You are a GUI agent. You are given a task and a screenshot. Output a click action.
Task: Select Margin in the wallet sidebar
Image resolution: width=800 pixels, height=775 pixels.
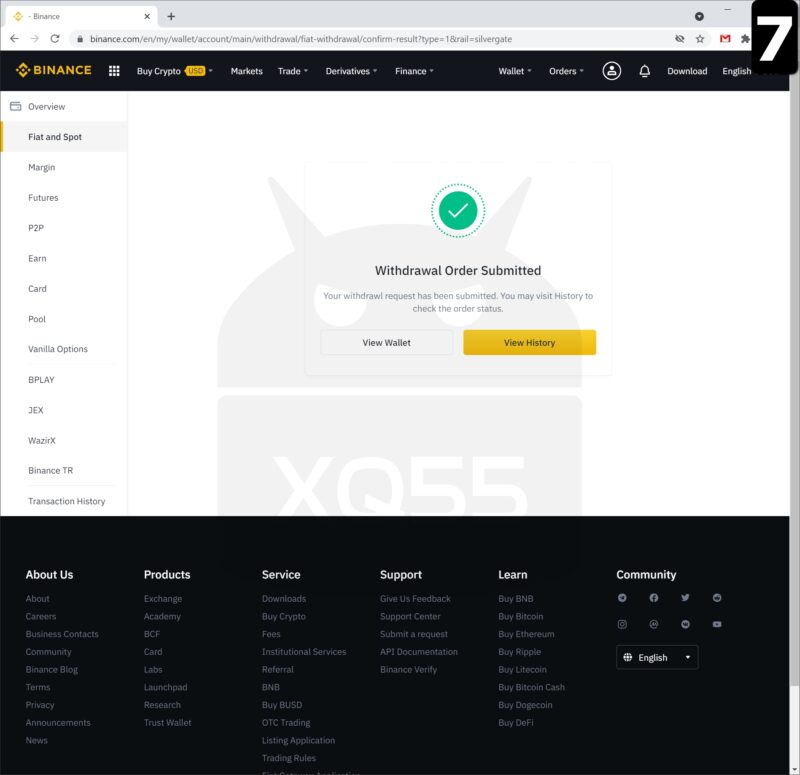click(x=42, y=167)
